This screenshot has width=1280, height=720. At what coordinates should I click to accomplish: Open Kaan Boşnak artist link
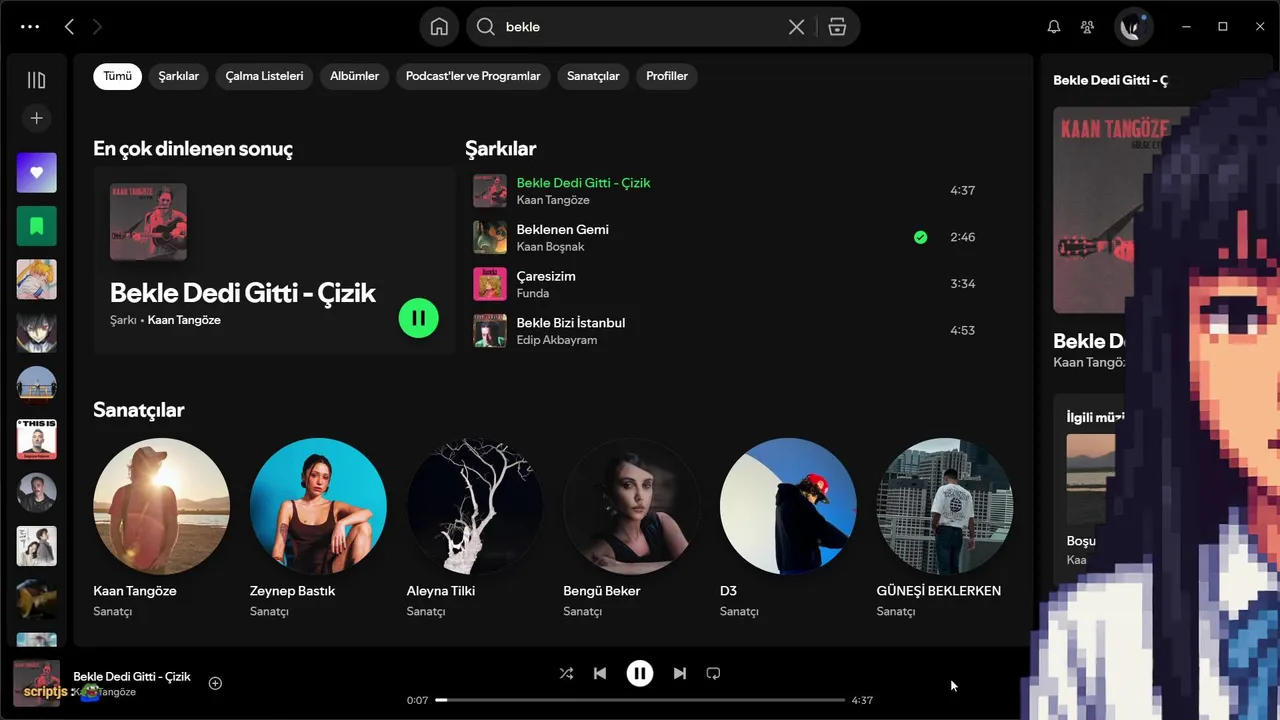pos(550,247)
